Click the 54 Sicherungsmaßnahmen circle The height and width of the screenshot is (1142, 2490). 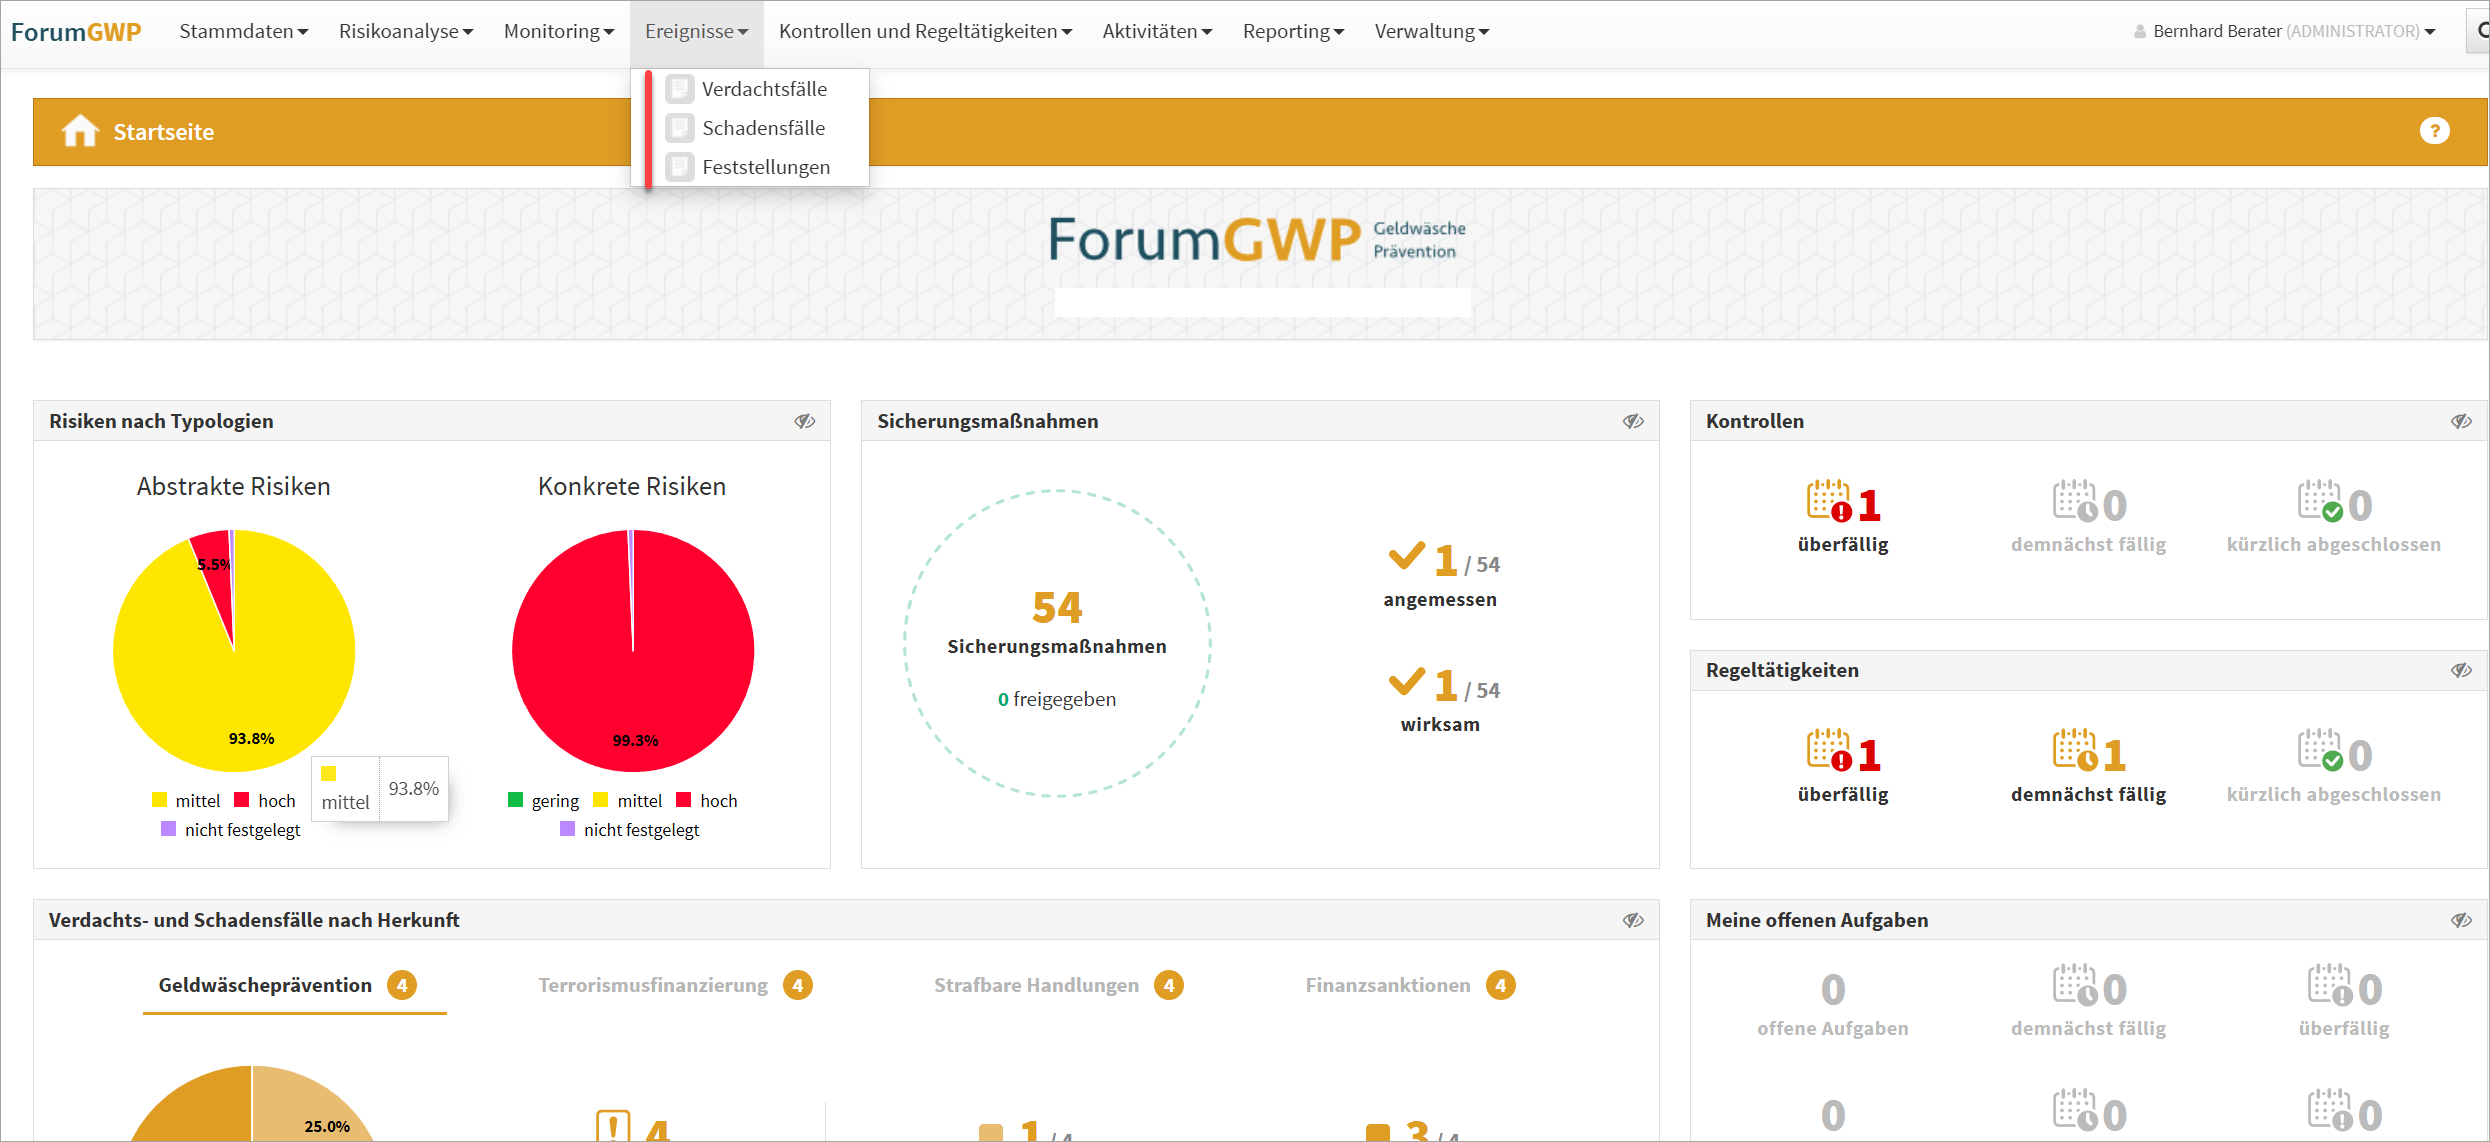click(1056, 643)
